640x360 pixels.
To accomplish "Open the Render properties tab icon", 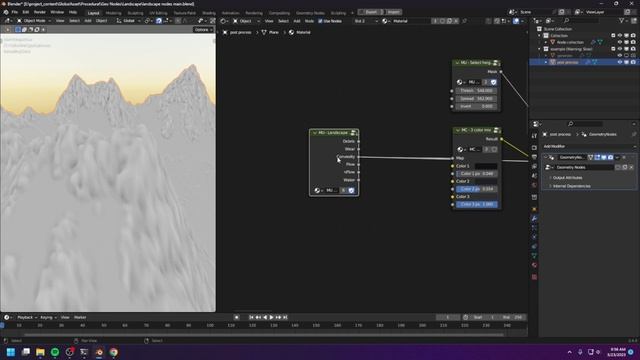I will [534, 147].
